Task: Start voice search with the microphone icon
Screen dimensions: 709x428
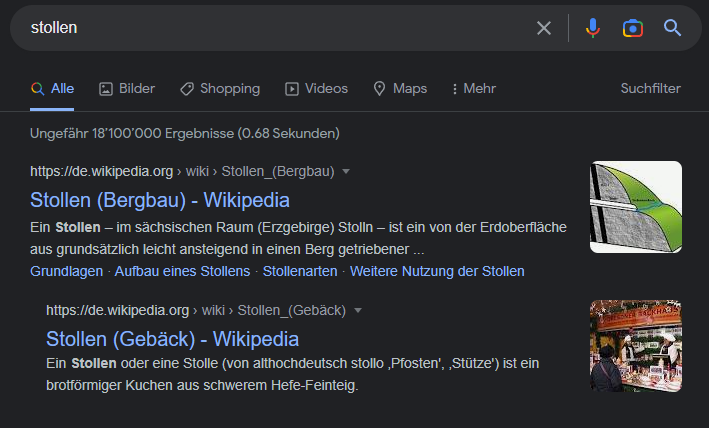Action: click(593, 28)
